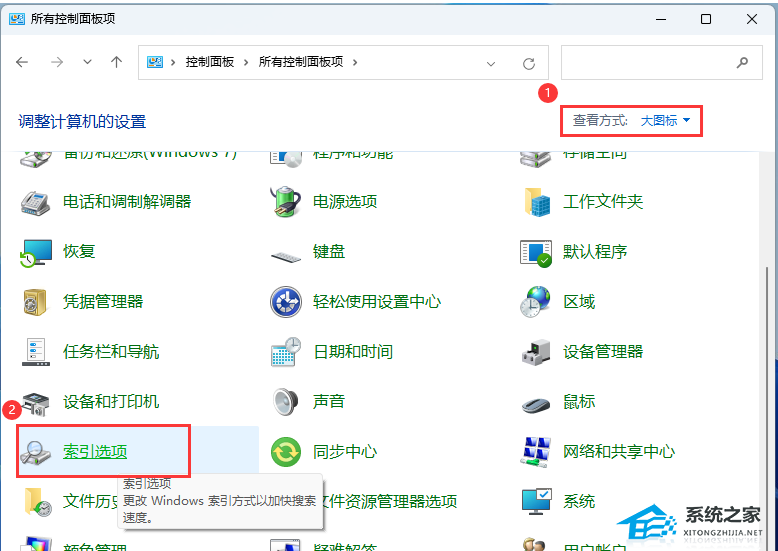
Task: Open the 网络和共享中心 icon
Action: pyautogui.click(x=536, y=451)
